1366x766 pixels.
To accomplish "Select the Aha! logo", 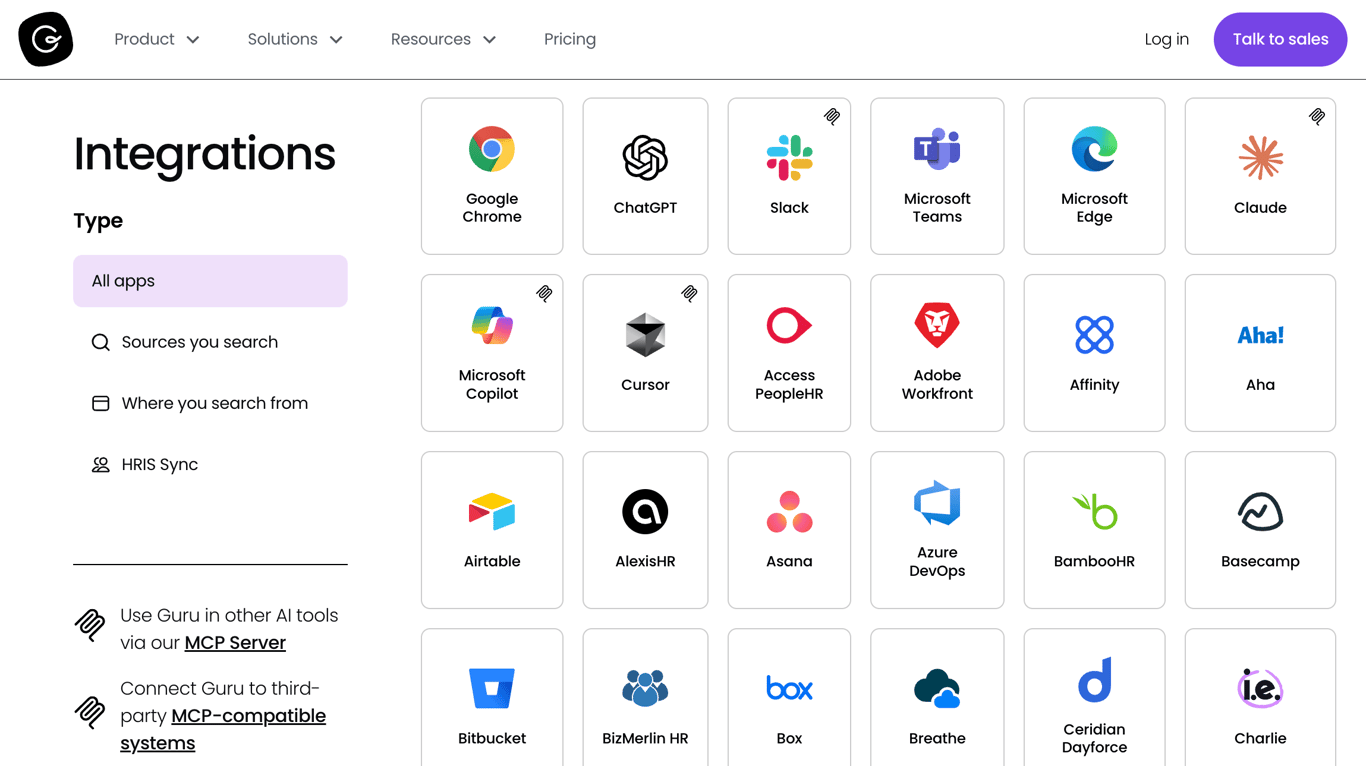I will [x=1260, y=335].
